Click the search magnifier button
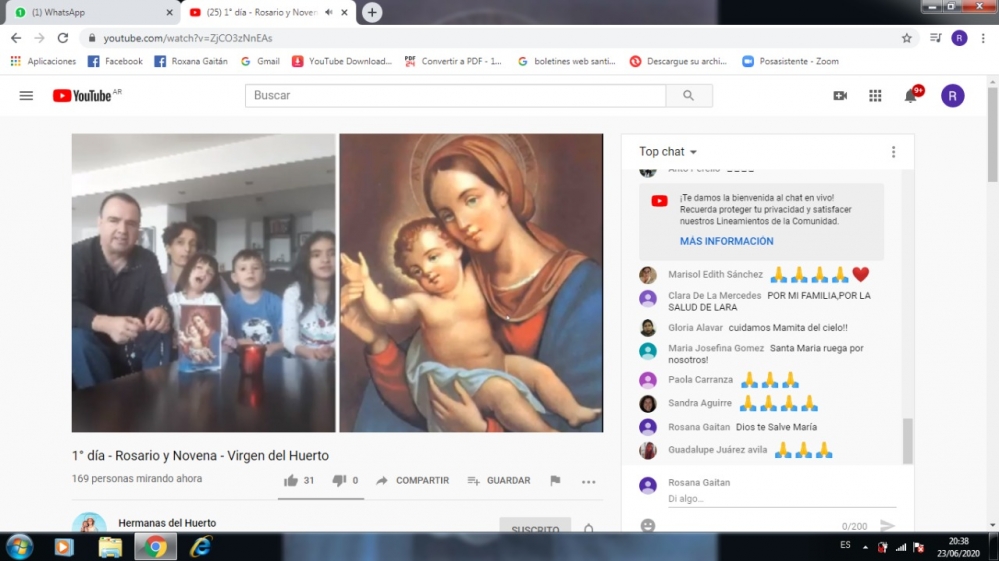Image resolution: width=999 pixels, height=561 pixels. click(x=689, y=96)
